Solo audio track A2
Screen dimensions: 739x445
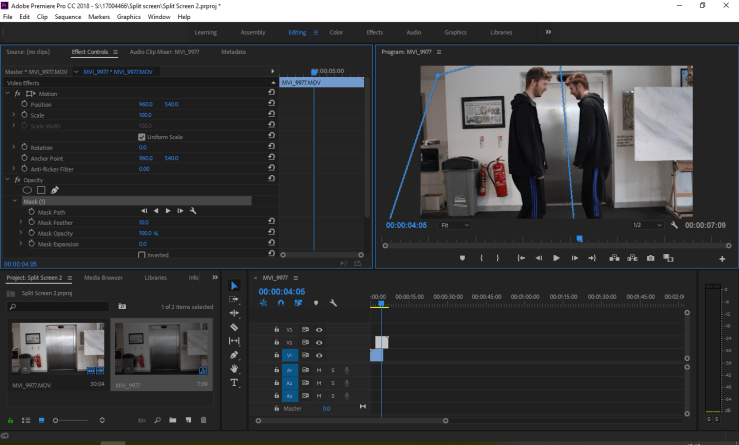(x=333, y=383)
